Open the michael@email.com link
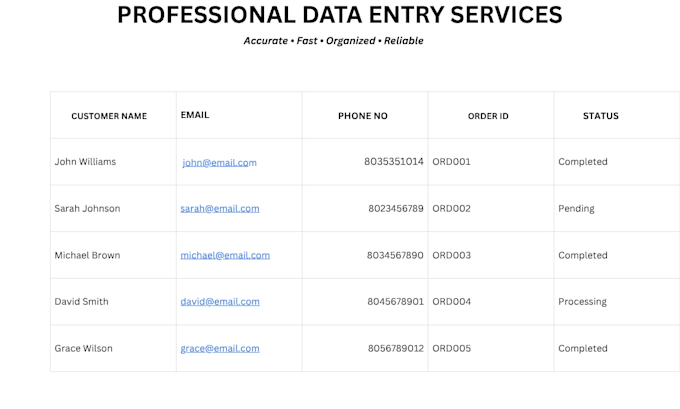Viewport: 680px width, 409px height. (225, 255)
